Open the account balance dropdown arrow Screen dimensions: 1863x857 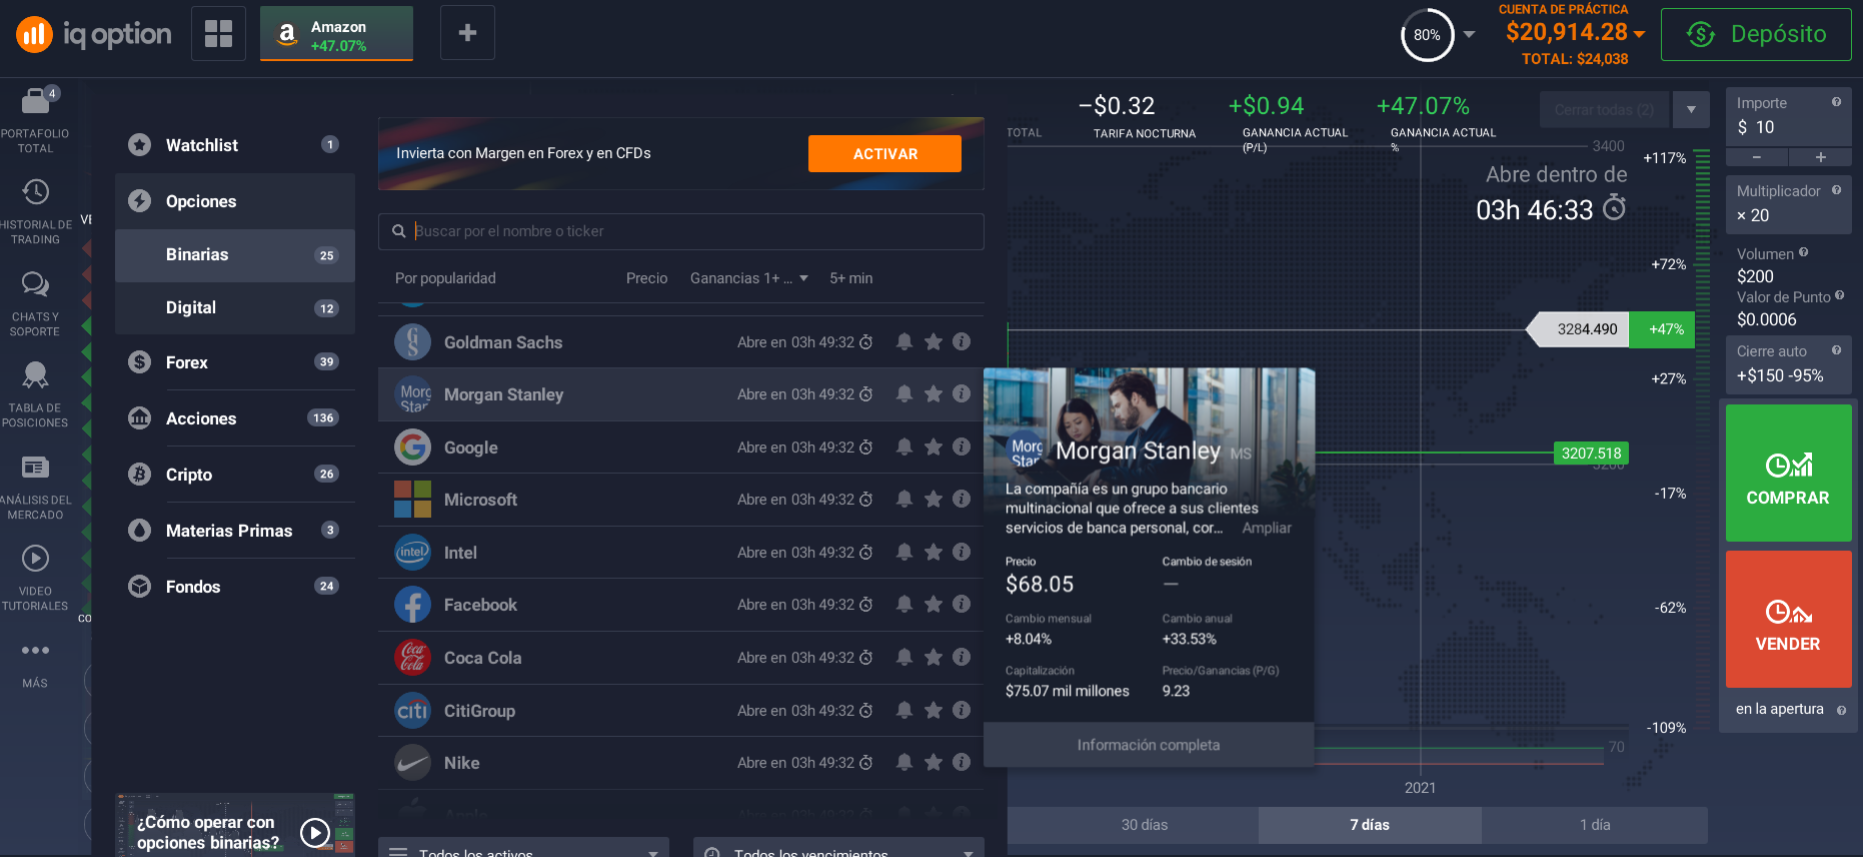pyautogui.click(x=1639, y=34)
